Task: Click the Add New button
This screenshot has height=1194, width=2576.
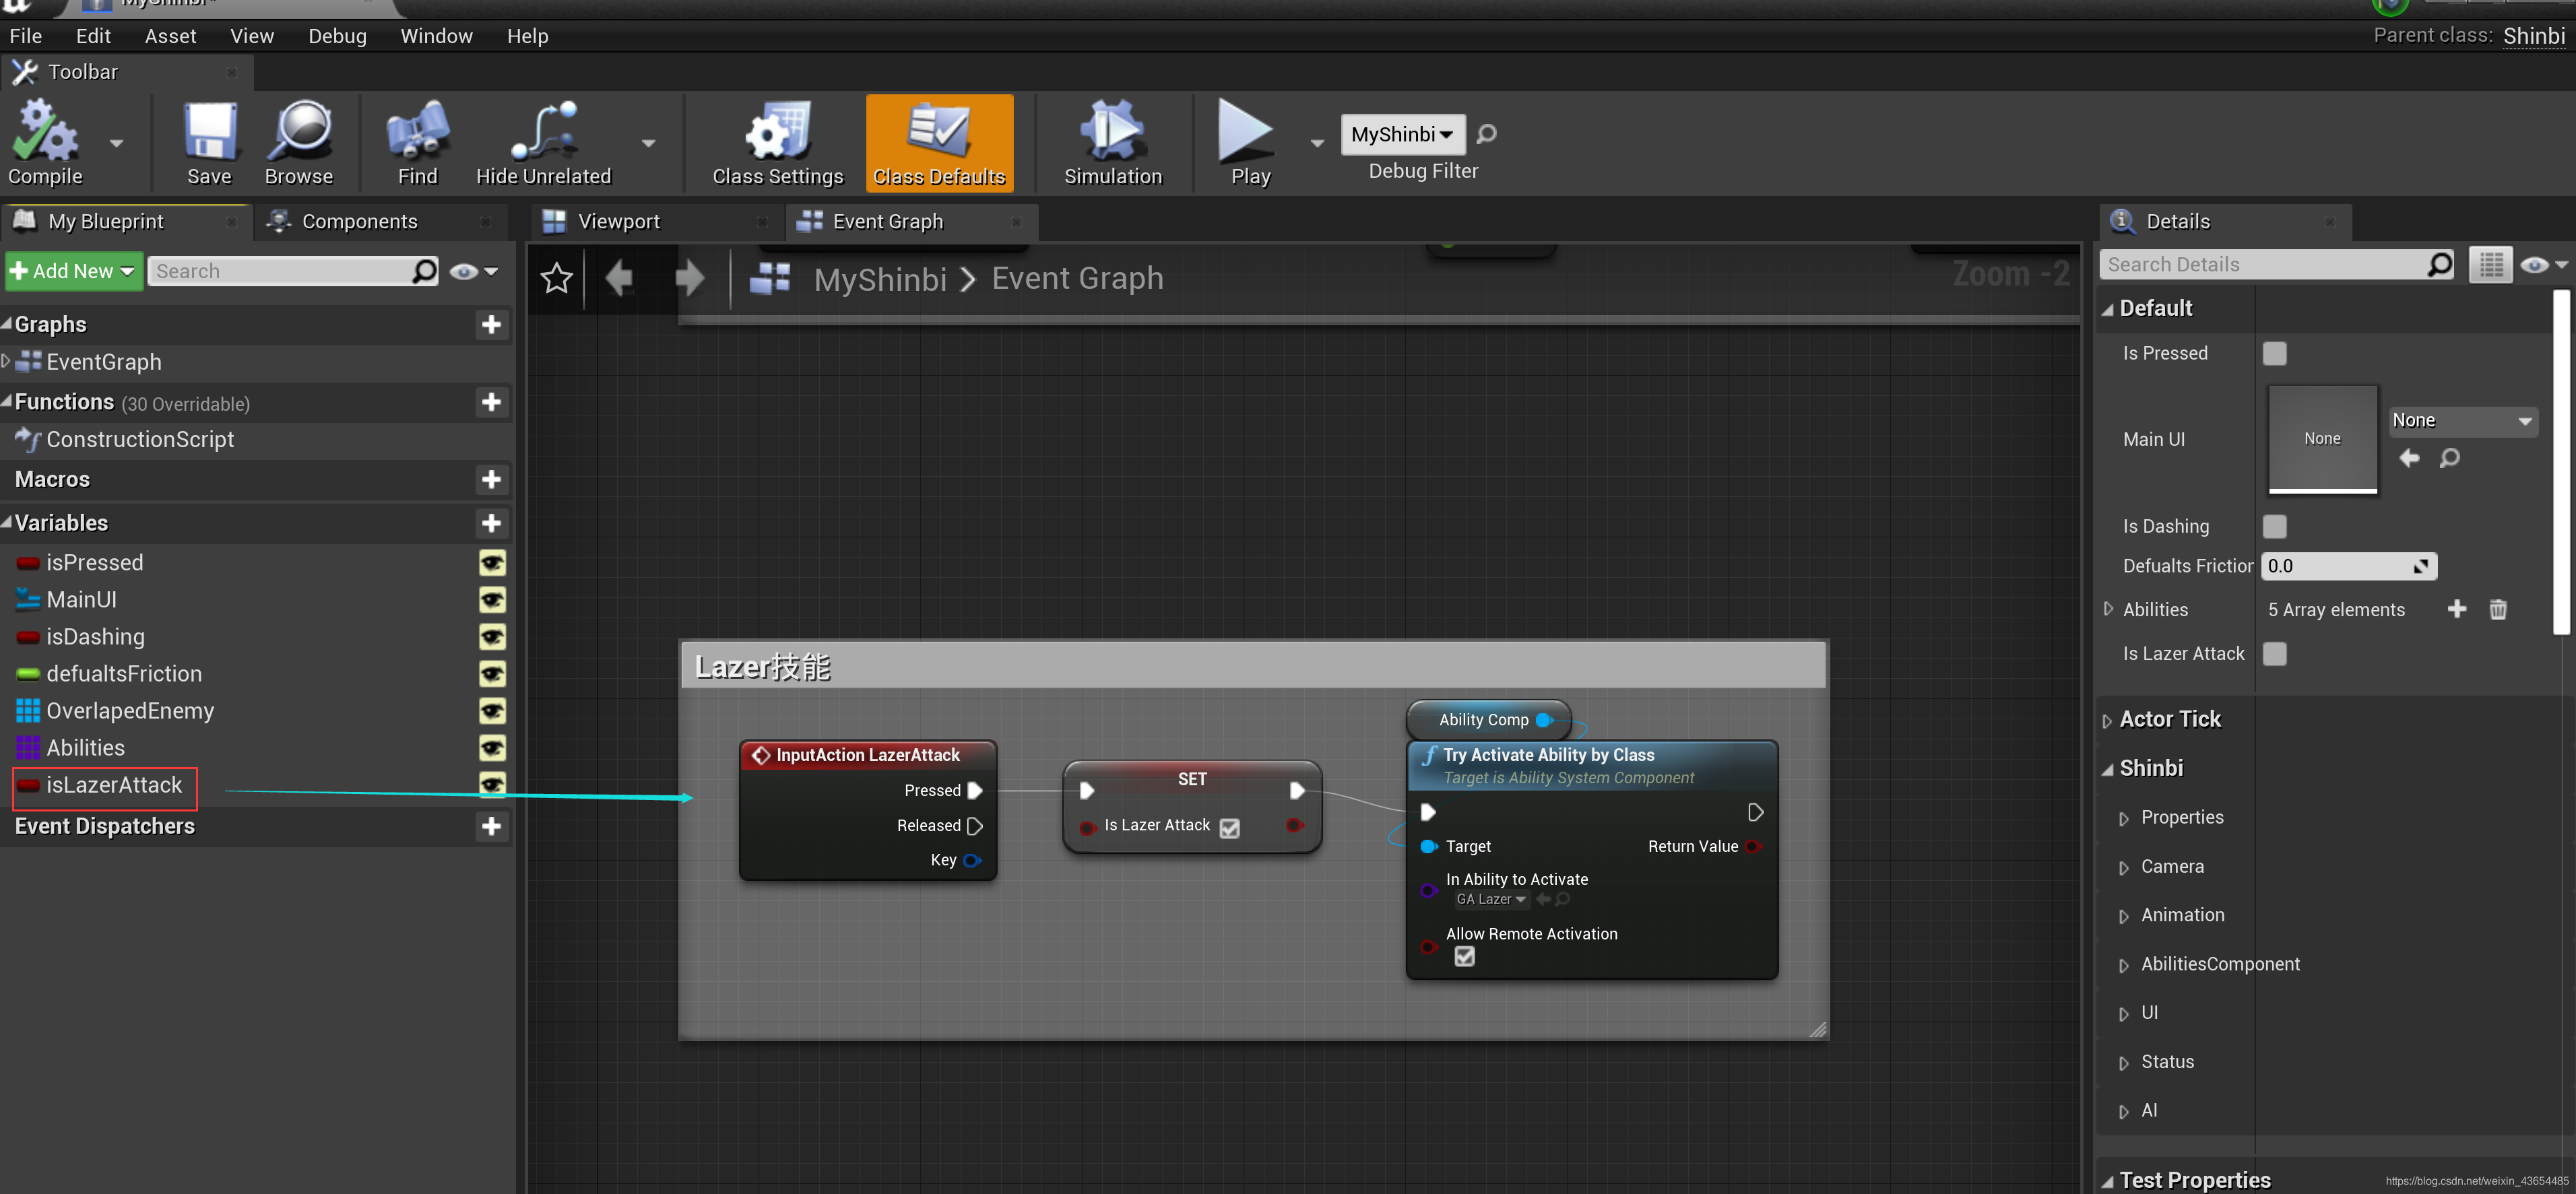Action: click(72, 271)
